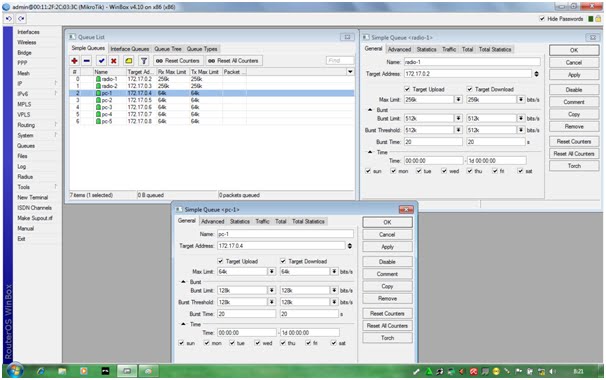This screenshot has height=380, width=606.
Task: Open Queues in the left sidebar menu
Action: [x=26, y=146]
